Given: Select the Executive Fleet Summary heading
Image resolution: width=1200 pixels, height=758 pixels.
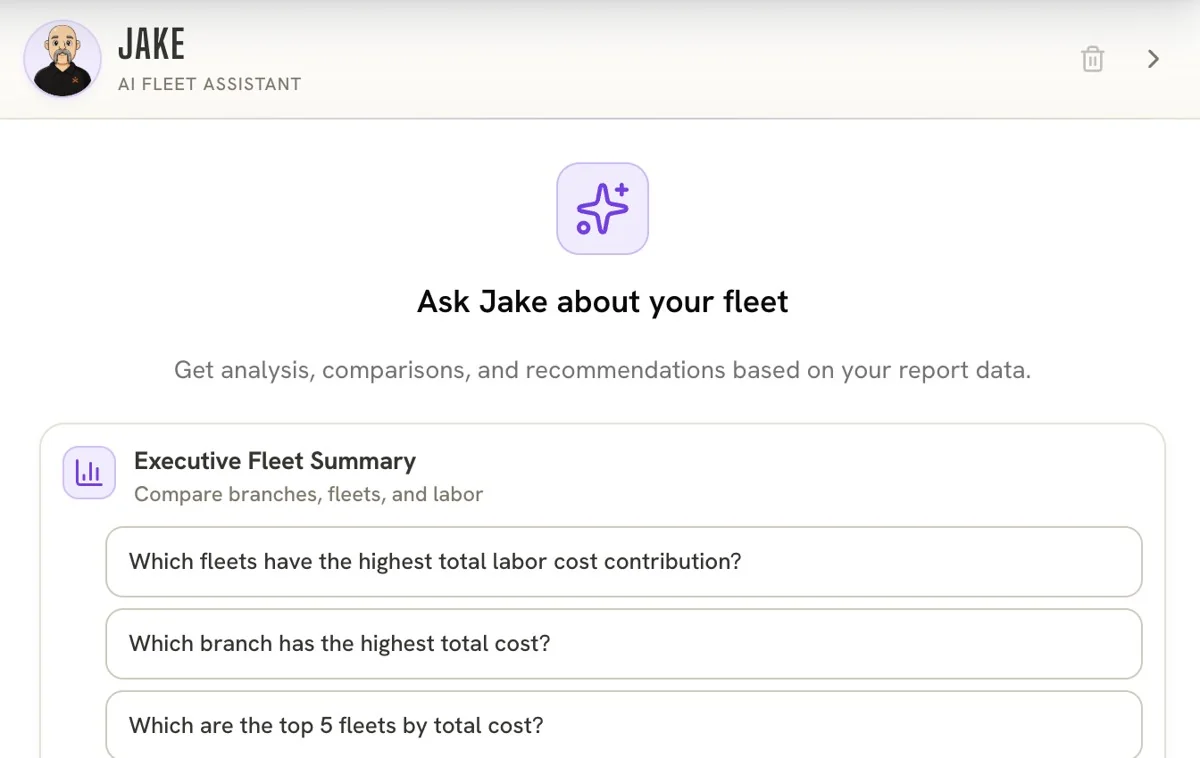Looking at the screenshot, I should coord(275,461).
